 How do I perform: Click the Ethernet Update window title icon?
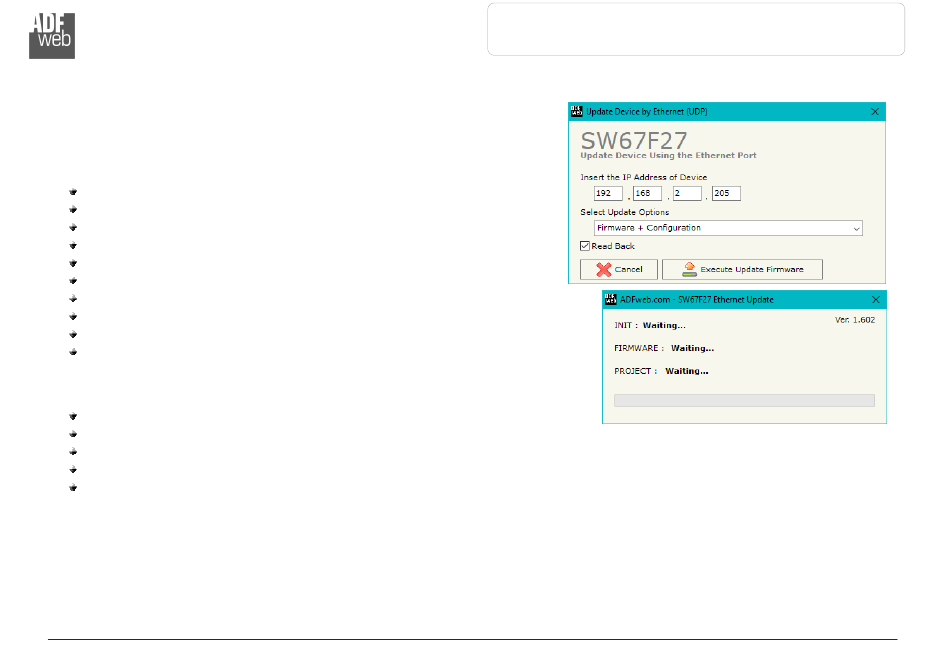[x=611, y=299]
